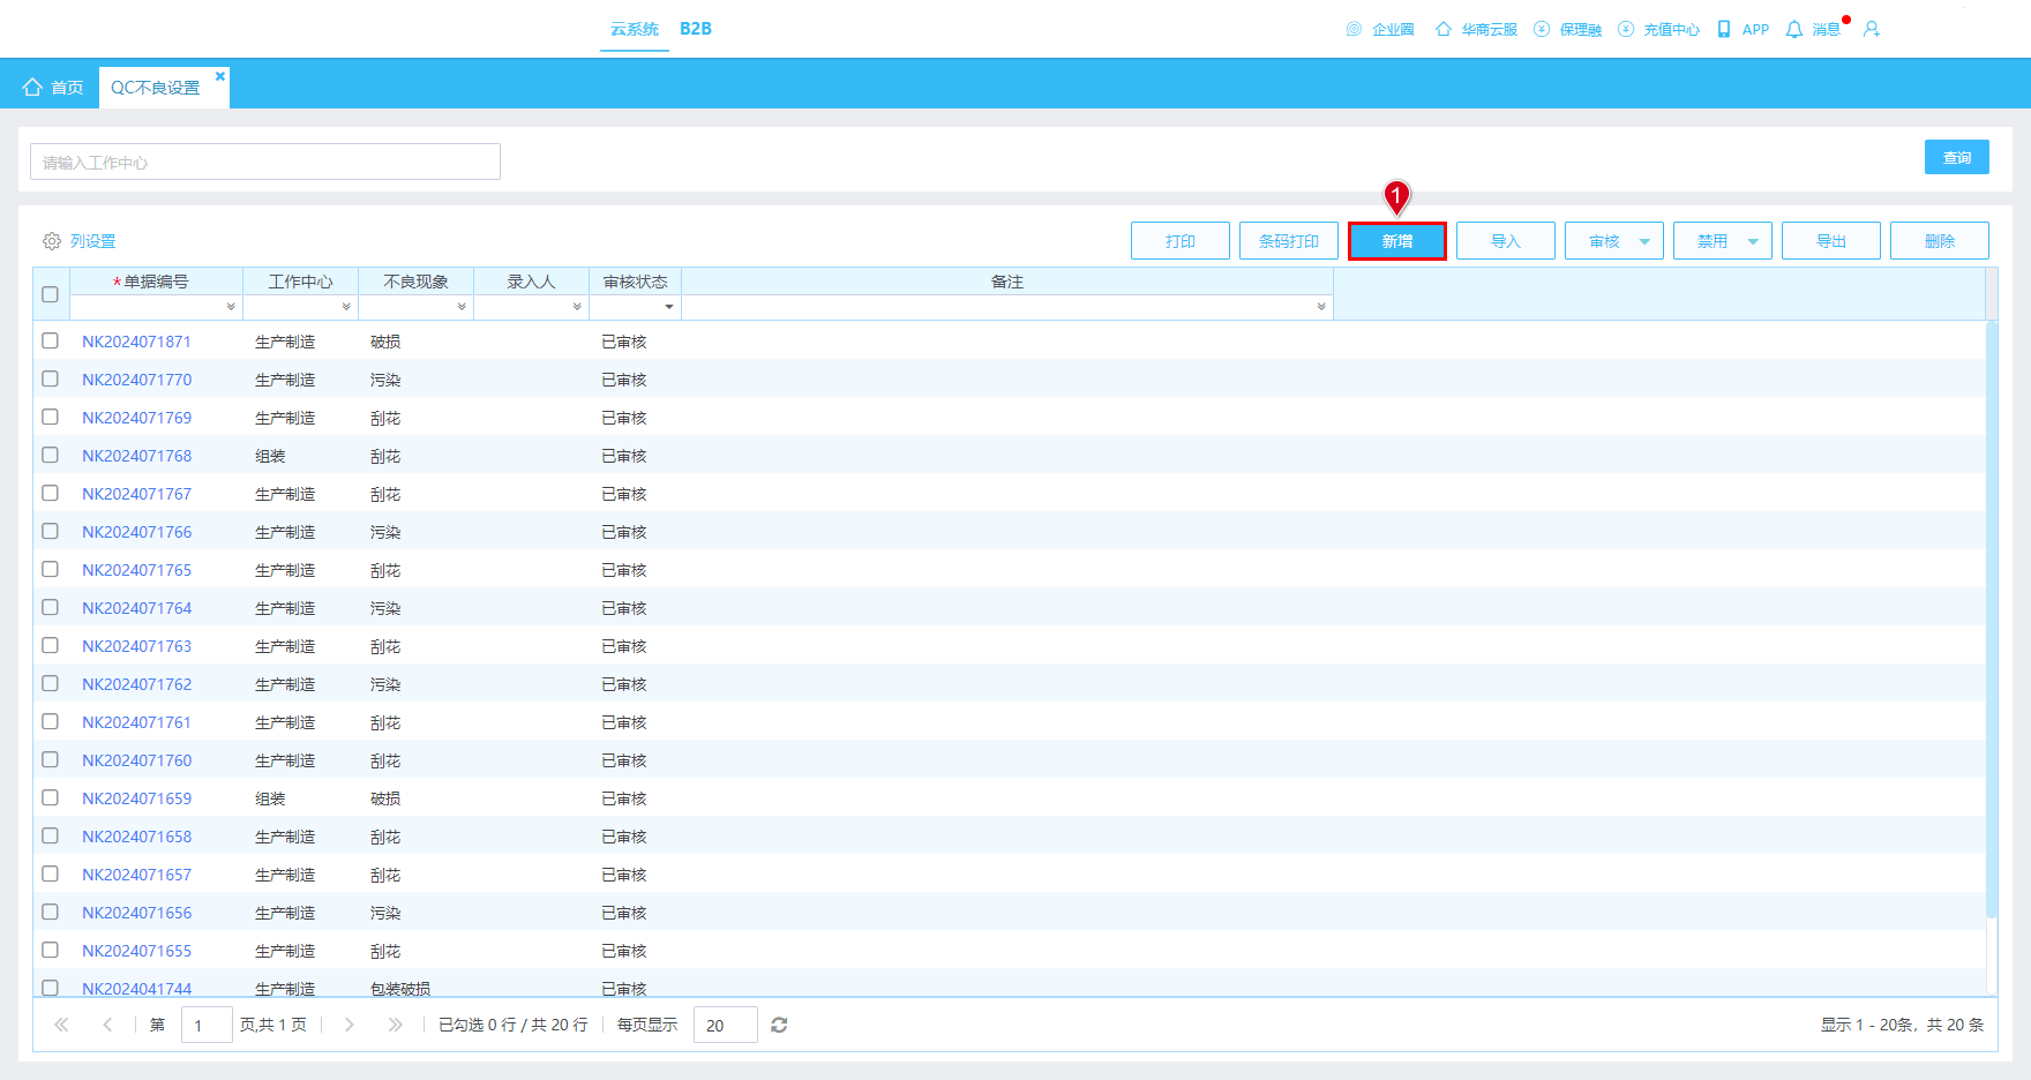Open 华商云服 house icon
This screenshot has width=2031, height=1080.
tap(1443, 29)
